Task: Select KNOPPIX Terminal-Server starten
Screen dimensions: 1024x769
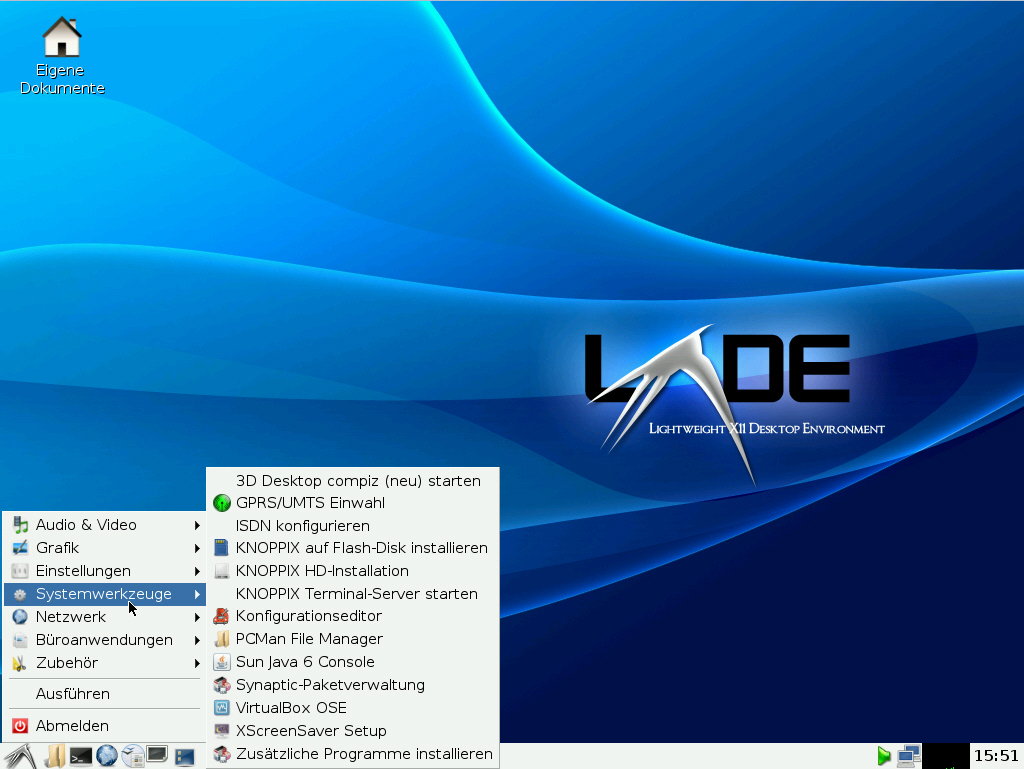Action: pos(353,594)
